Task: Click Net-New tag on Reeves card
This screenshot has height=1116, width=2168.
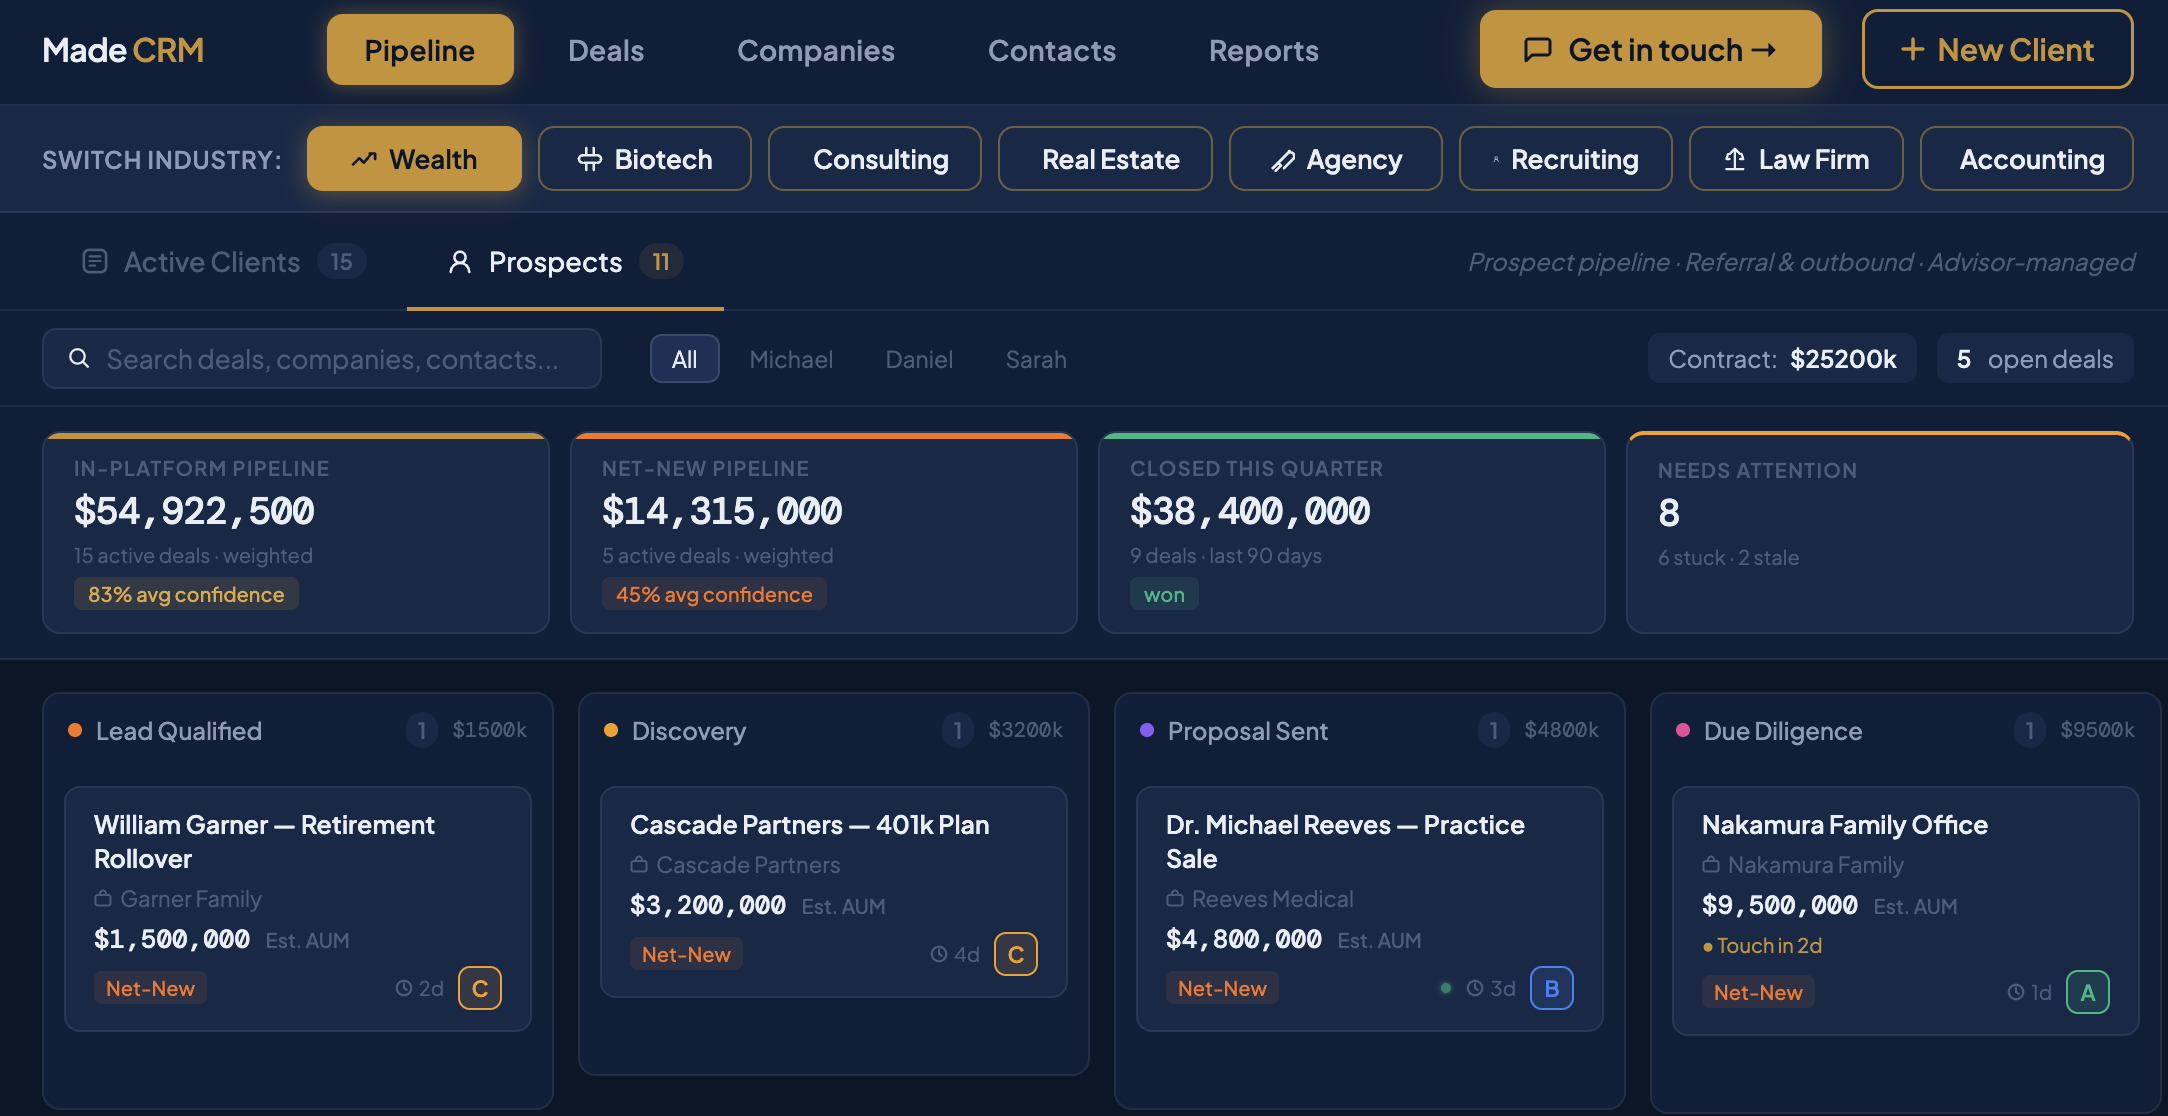Action: click(1222, 988)
